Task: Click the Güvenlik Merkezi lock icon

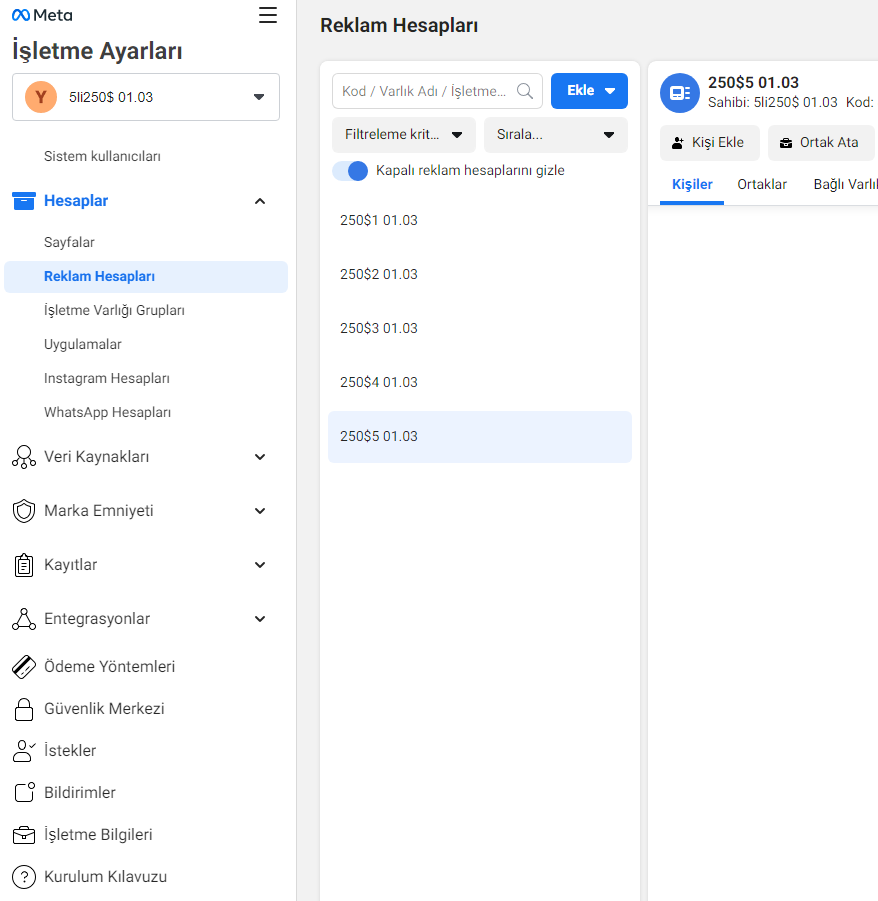Action: [x=24, y=709]
